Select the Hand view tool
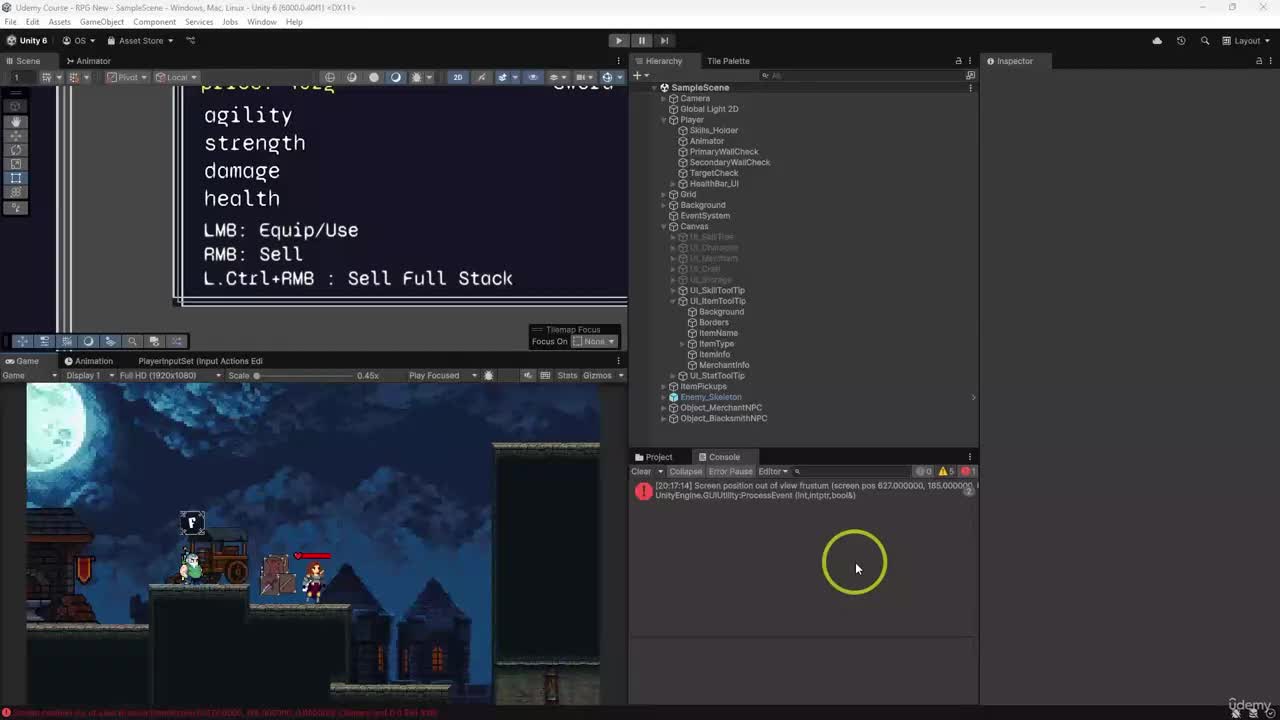 (16, 121)
